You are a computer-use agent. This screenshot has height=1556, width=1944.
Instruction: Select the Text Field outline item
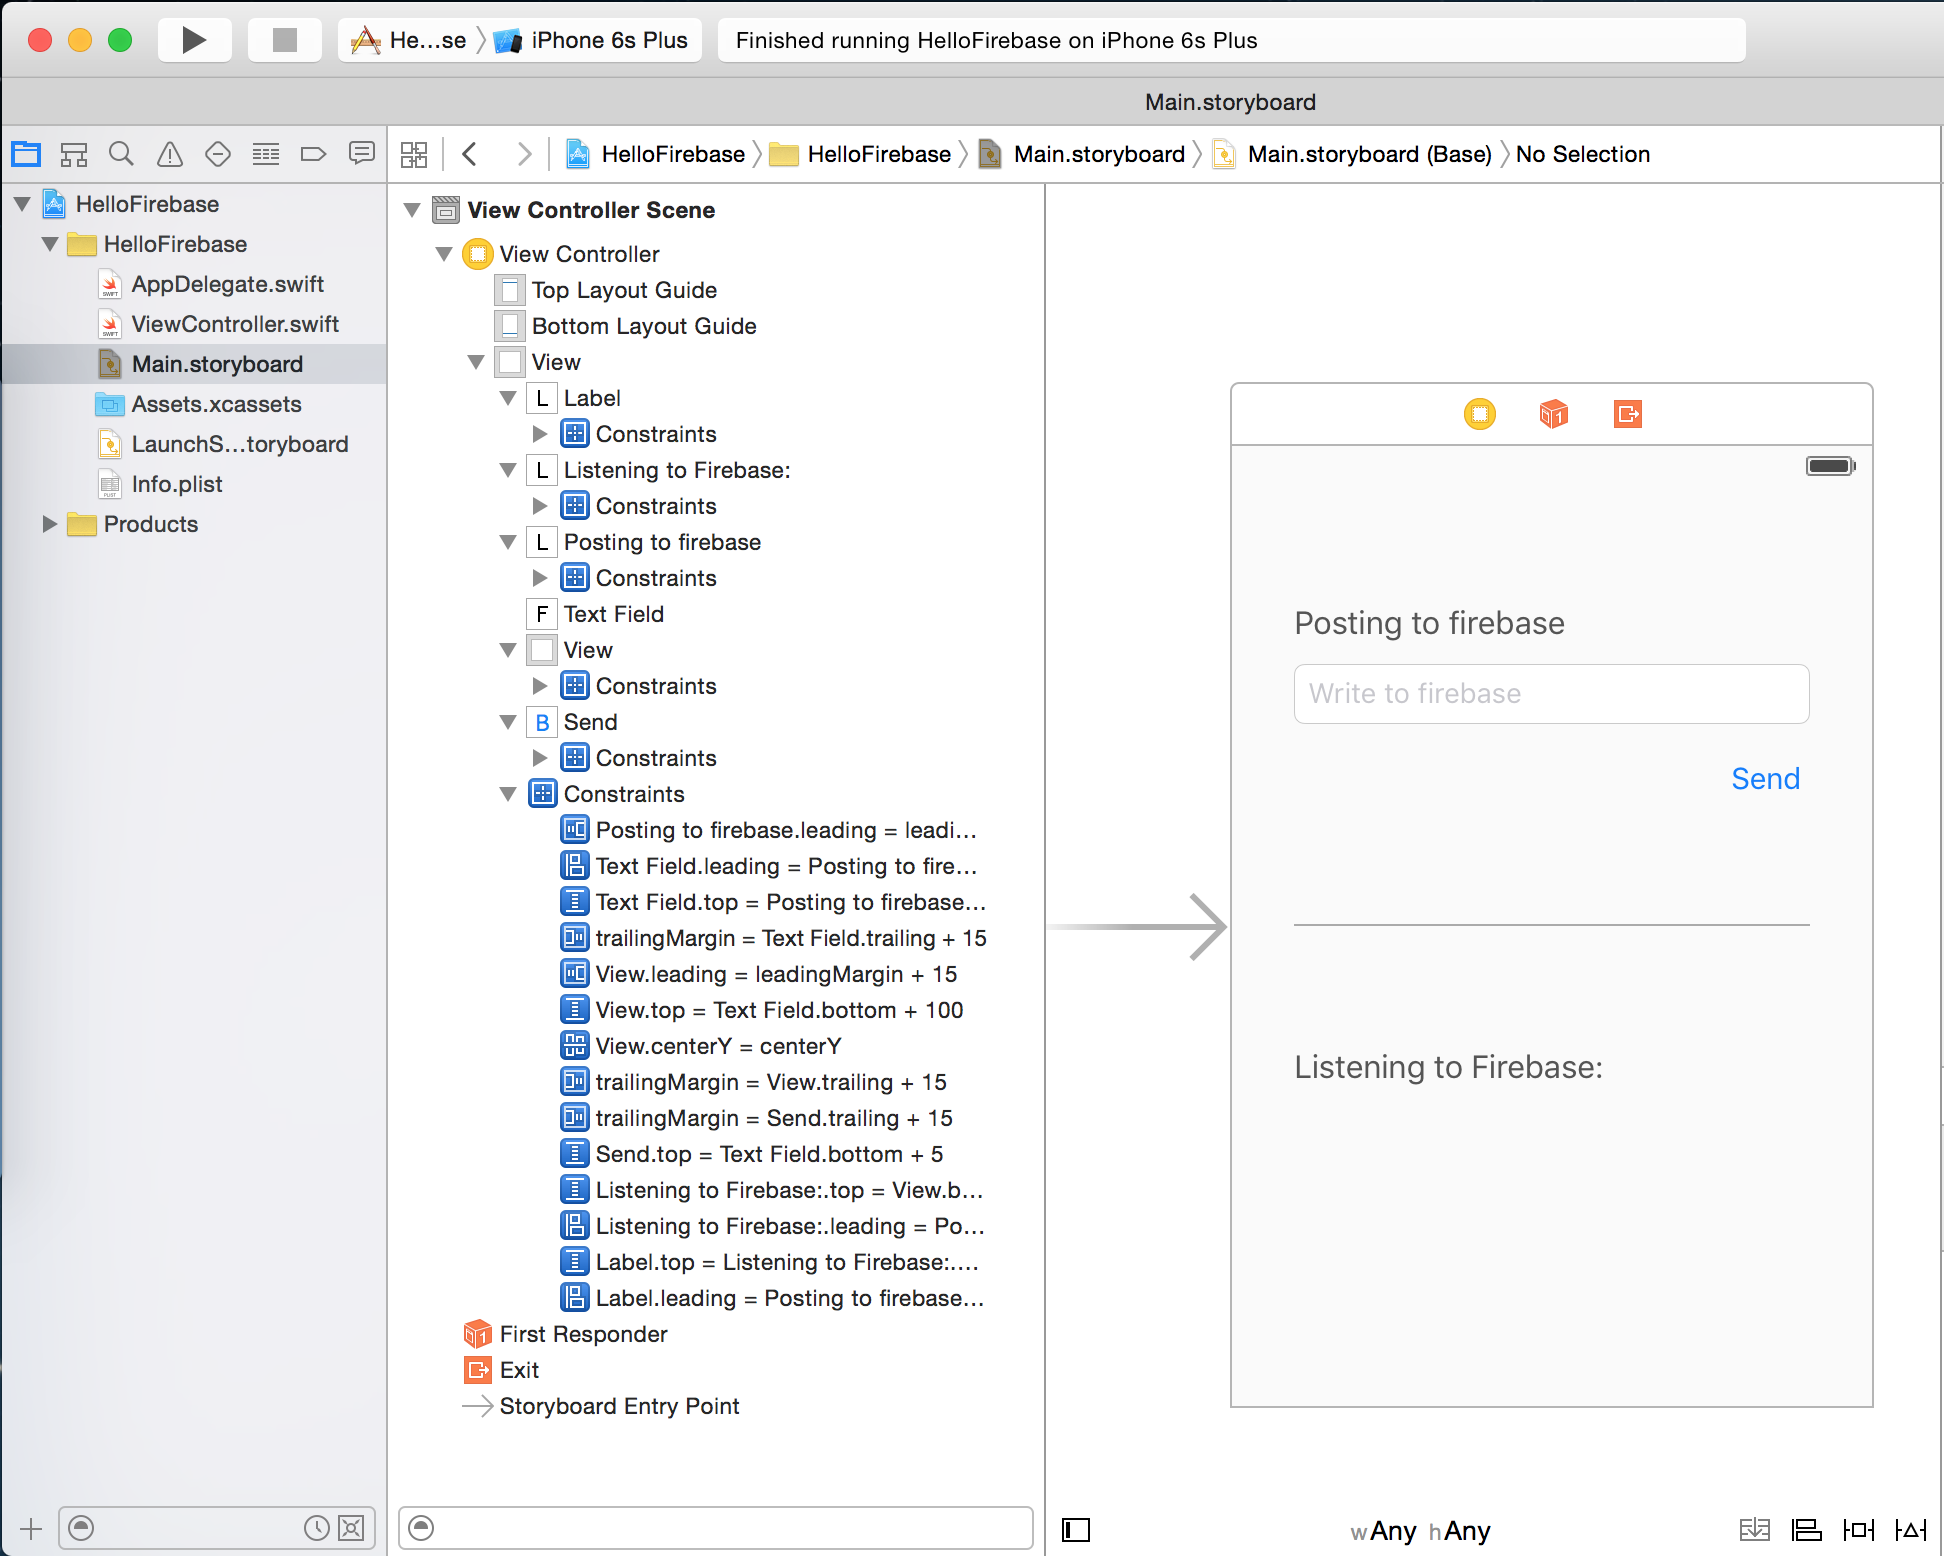coord(614,614)
